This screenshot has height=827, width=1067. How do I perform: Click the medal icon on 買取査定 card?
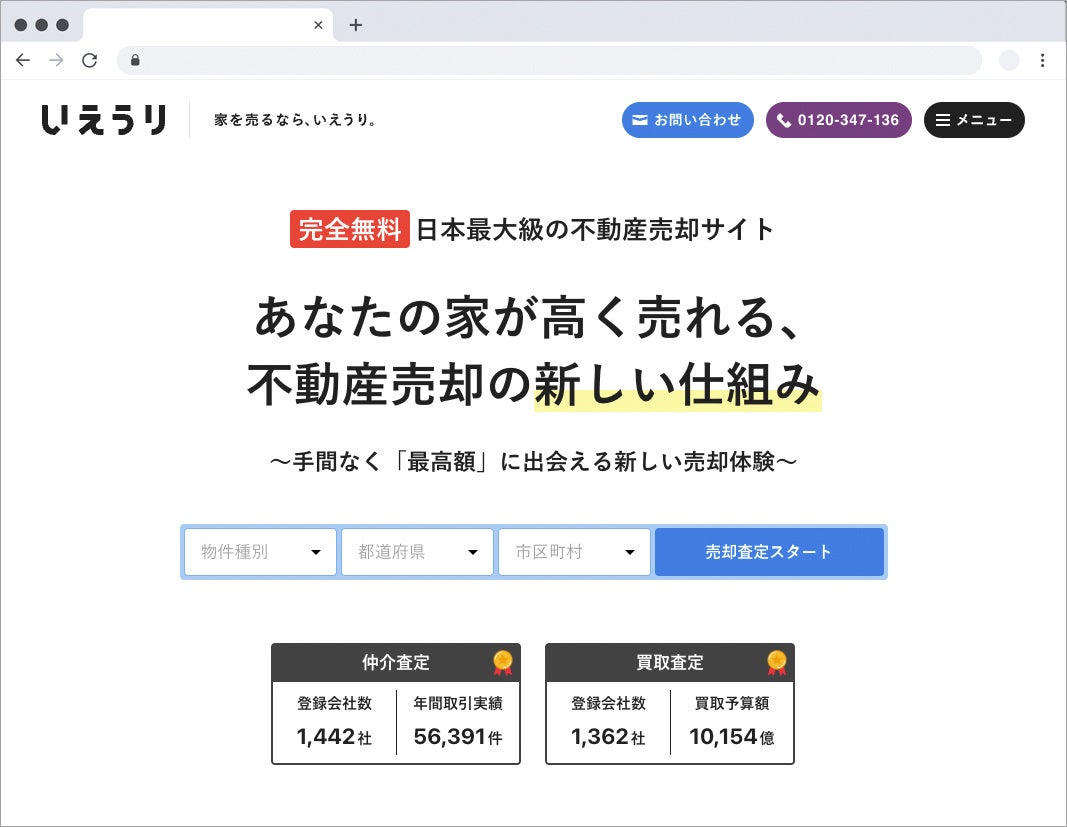tap(776, 662)
